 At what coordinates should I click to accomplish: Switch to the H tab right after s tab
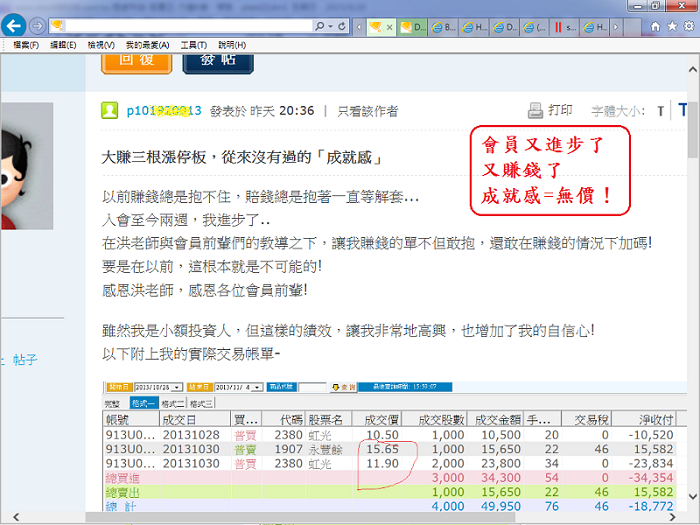595,27
